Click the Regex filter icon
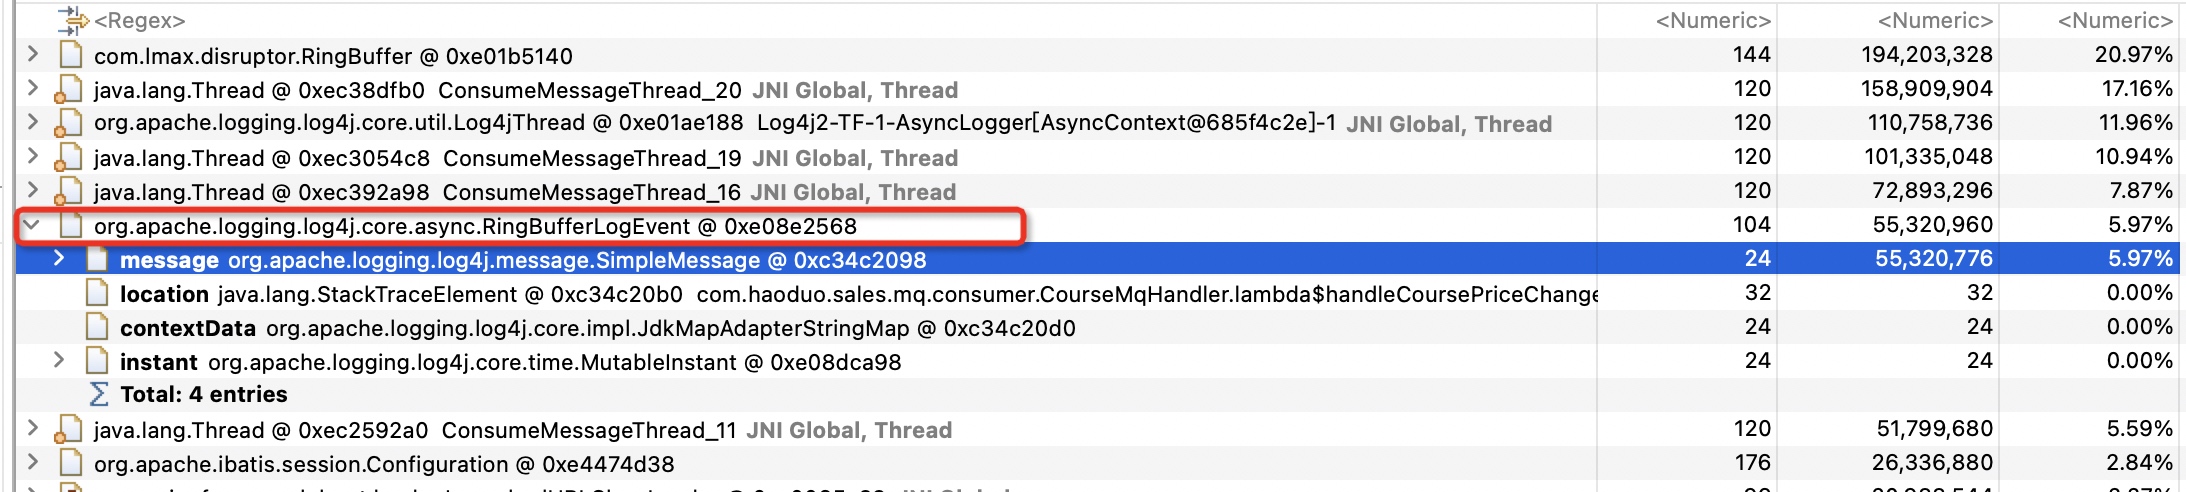2186x492 pixels. (73, 21)
